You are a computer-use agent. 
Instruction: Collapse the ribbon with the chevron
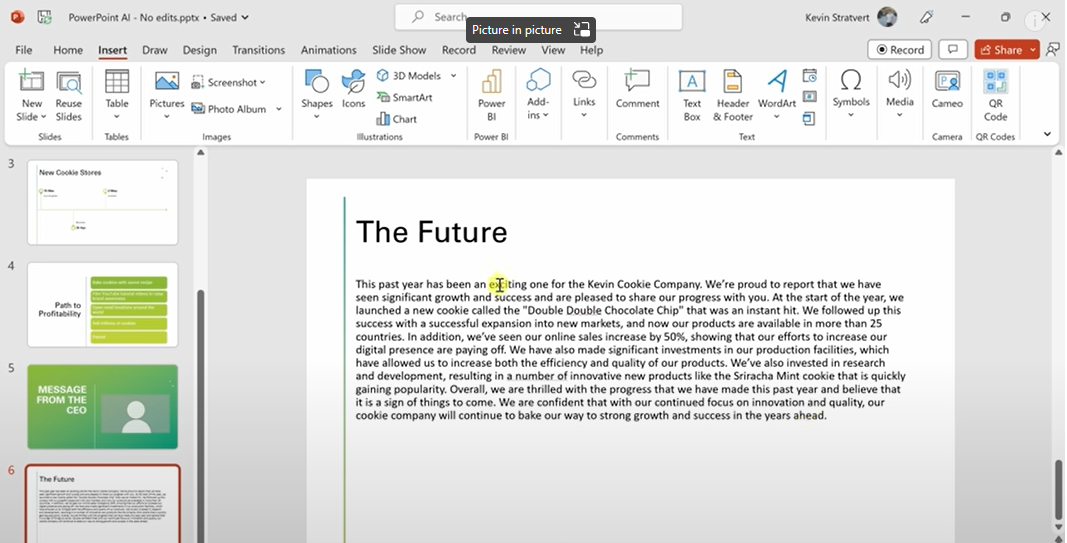1047,134
